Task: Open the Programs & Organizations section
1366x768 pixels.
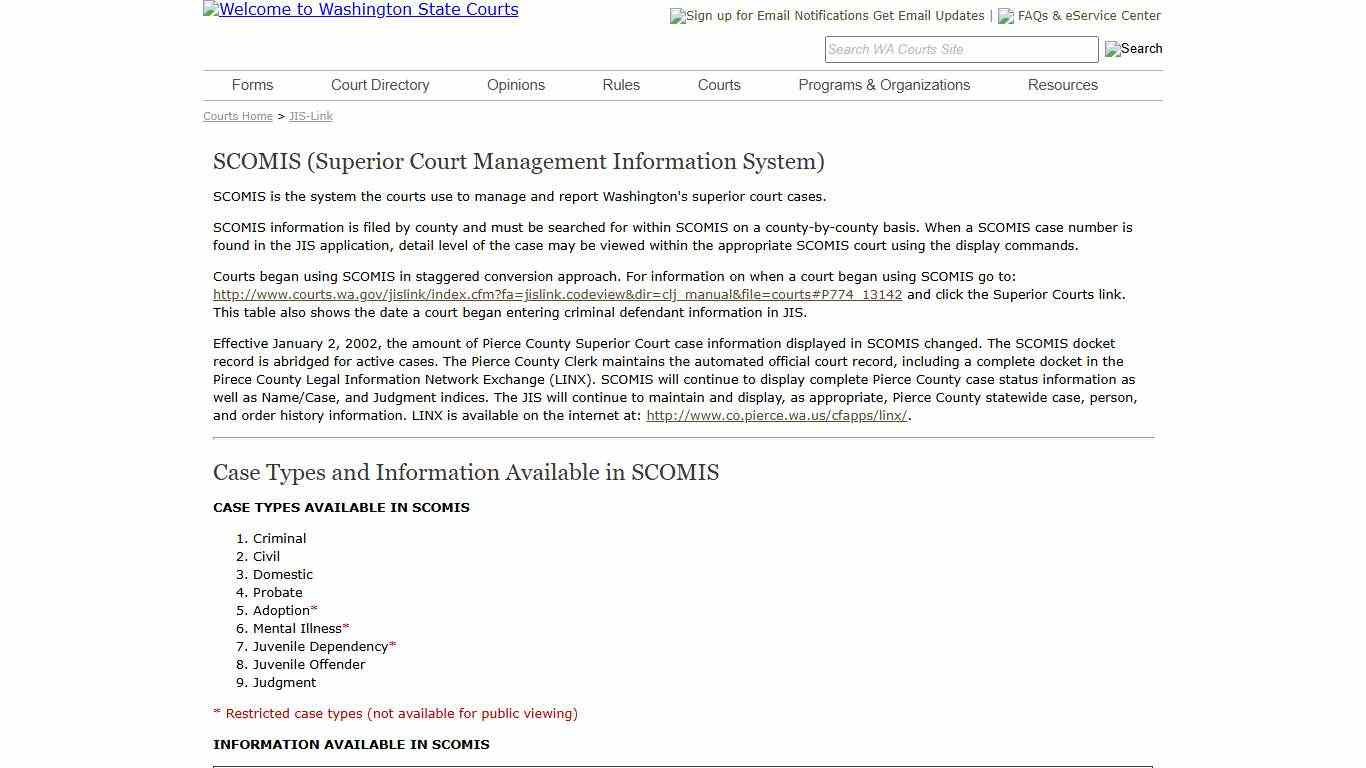Action: click(x=884, y=85)
